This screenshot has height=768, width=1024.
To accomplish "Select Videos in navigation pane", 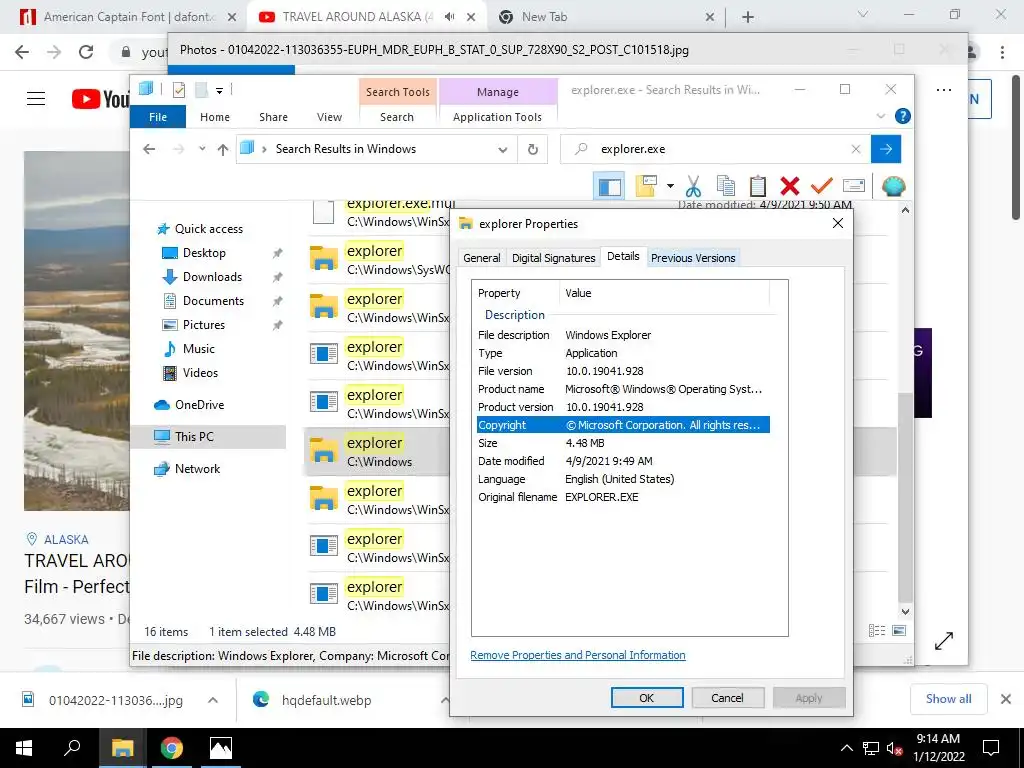I will tap(200, 373).
